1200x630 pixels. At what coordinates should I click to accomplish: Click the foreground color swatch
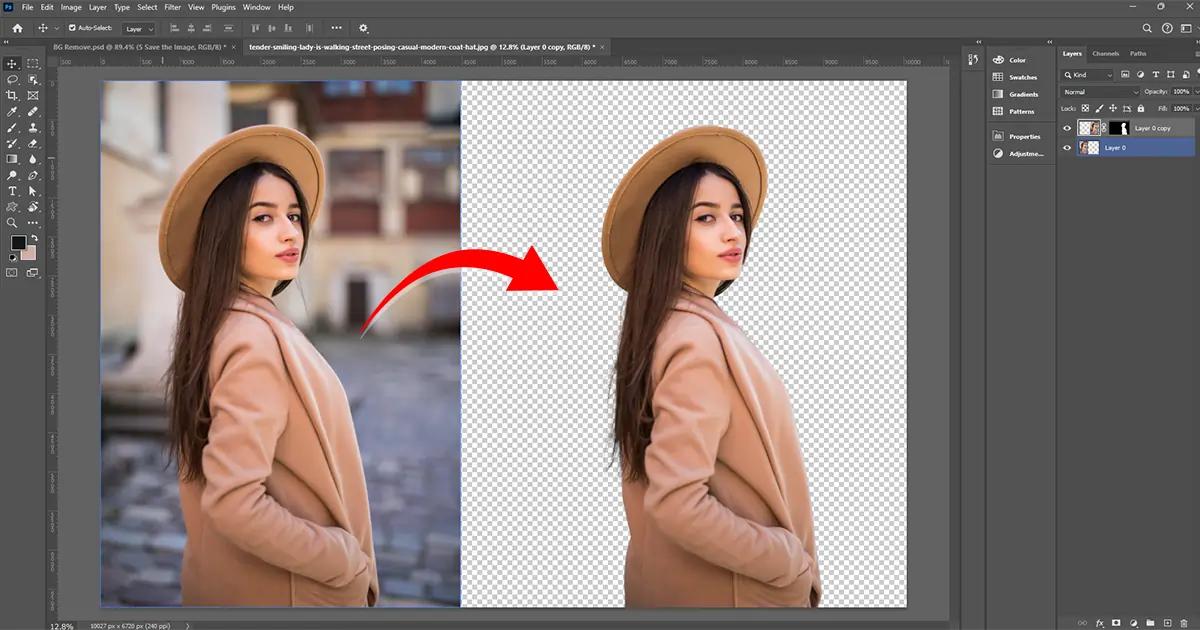(18, 243)
